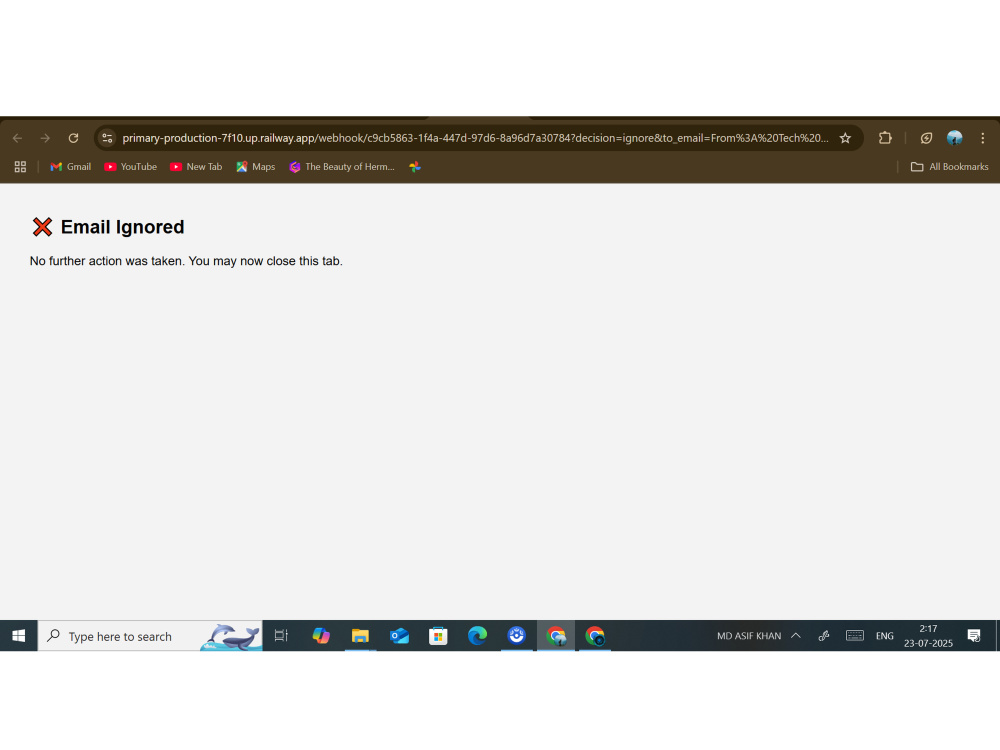Click the Type here to search box

click(x=150, y=636)
